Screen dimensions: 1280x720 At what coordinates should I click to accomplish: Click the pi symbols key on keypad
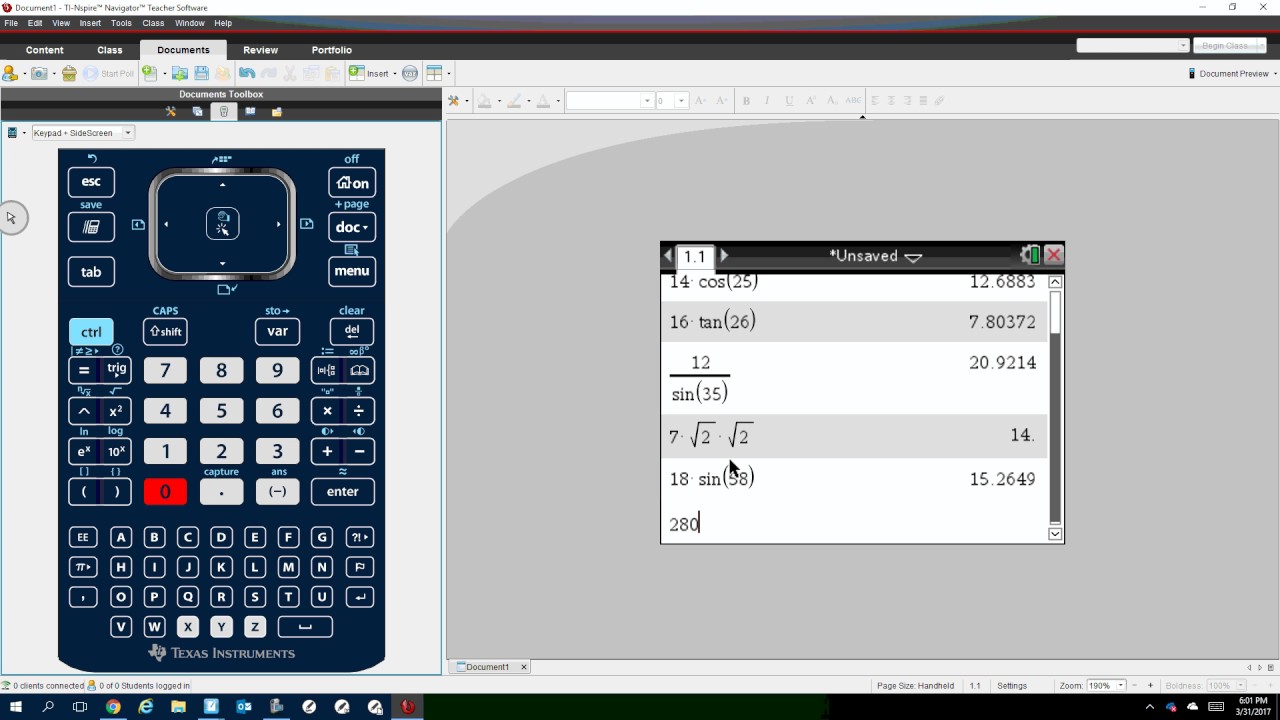pyautogui.click(x=82, y=567)
